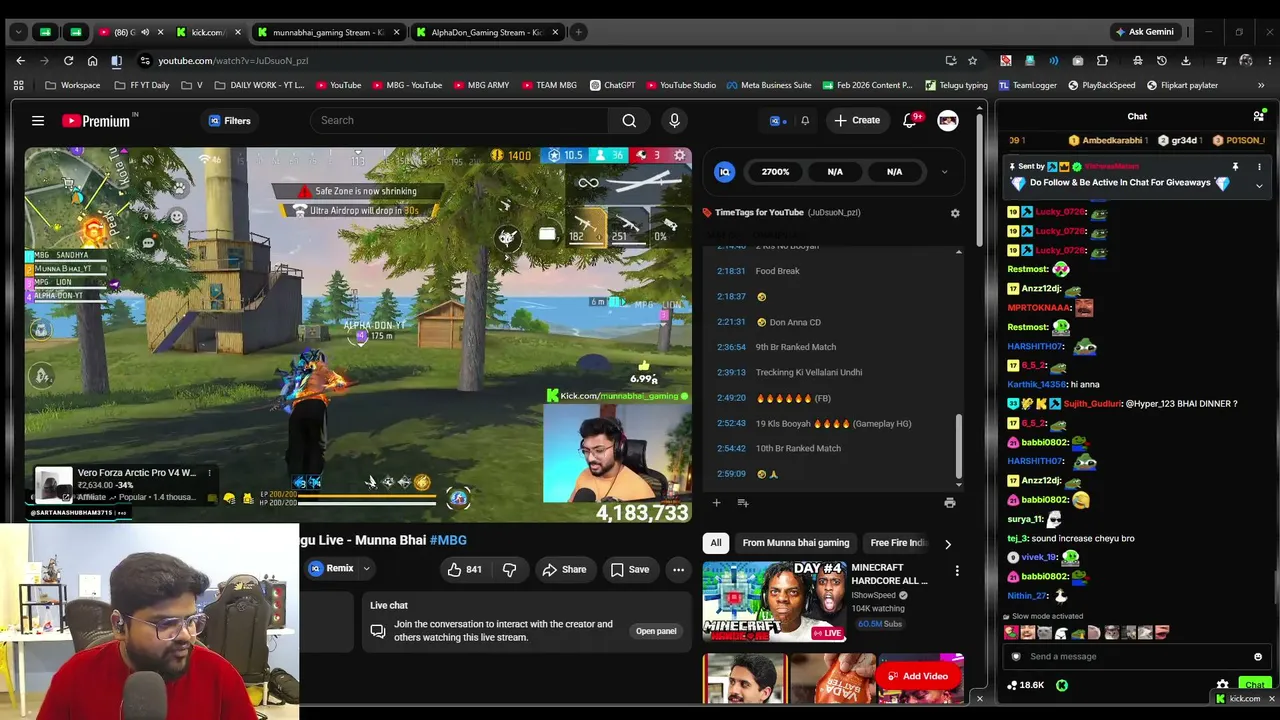Open the vidIQ round logo in stats panel
Image resolution: width=1280 pixels, height=720 pixels.
[725, 172]
